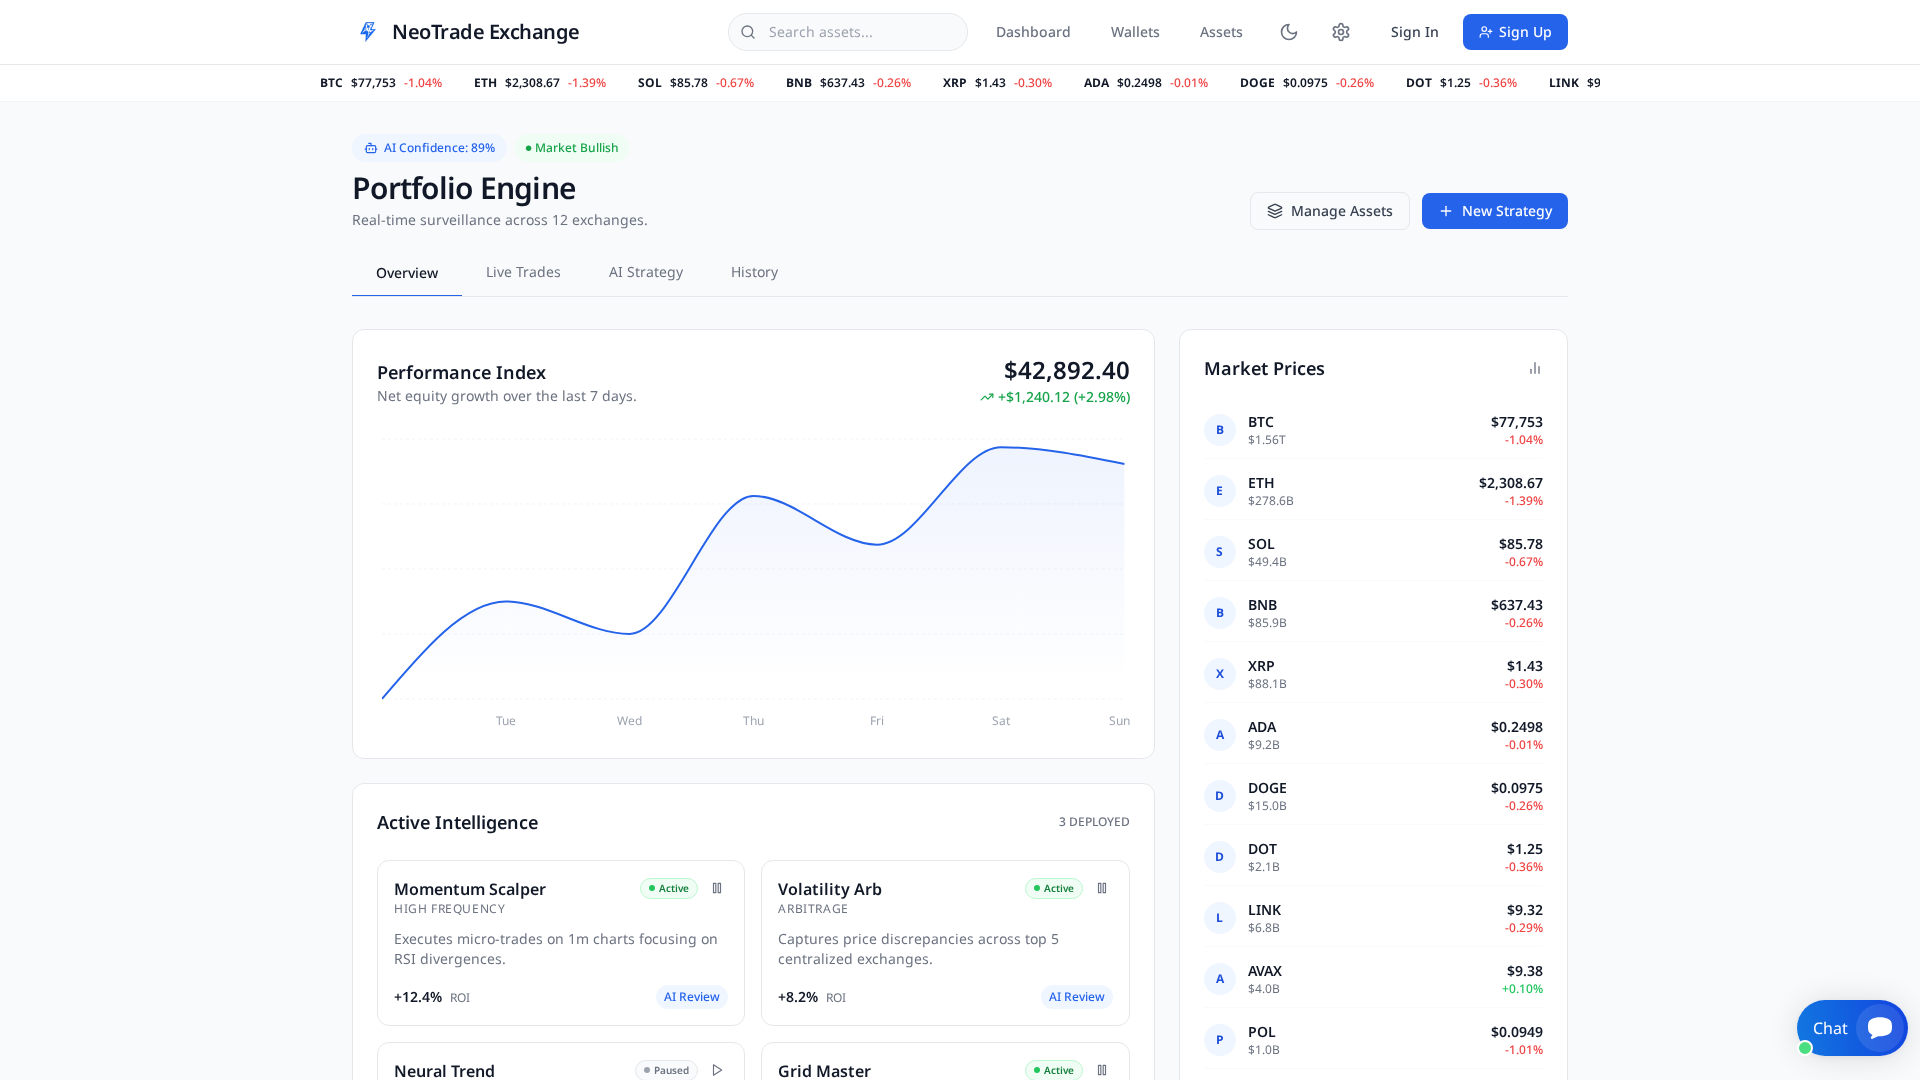This screenshot has width=1920, height=1080.
Task: Focus the Search assets field
Action: coord(848,32)
